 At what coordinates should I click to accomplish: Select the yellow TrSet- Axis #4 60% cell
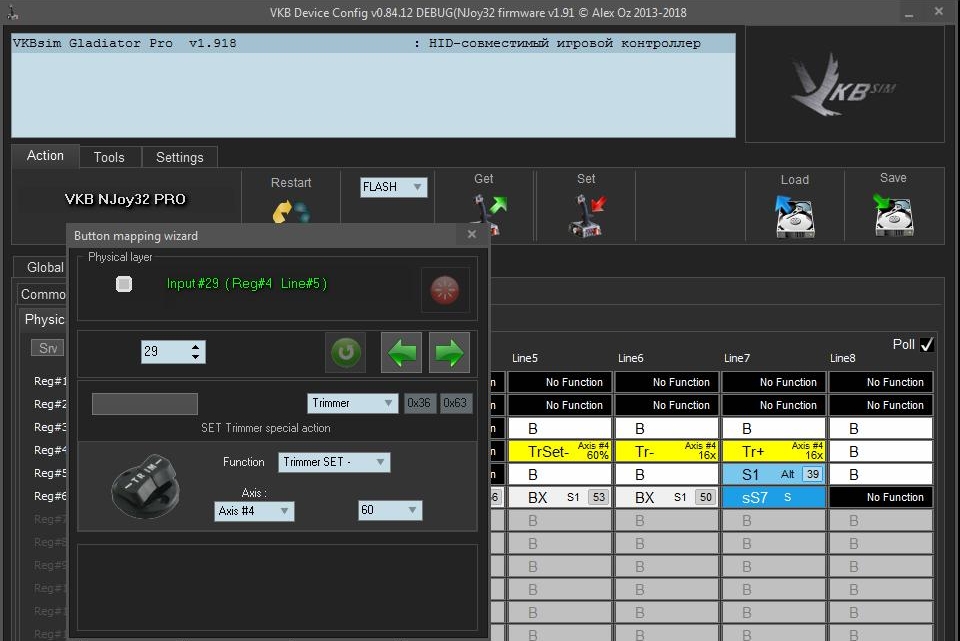coord(560,451)
